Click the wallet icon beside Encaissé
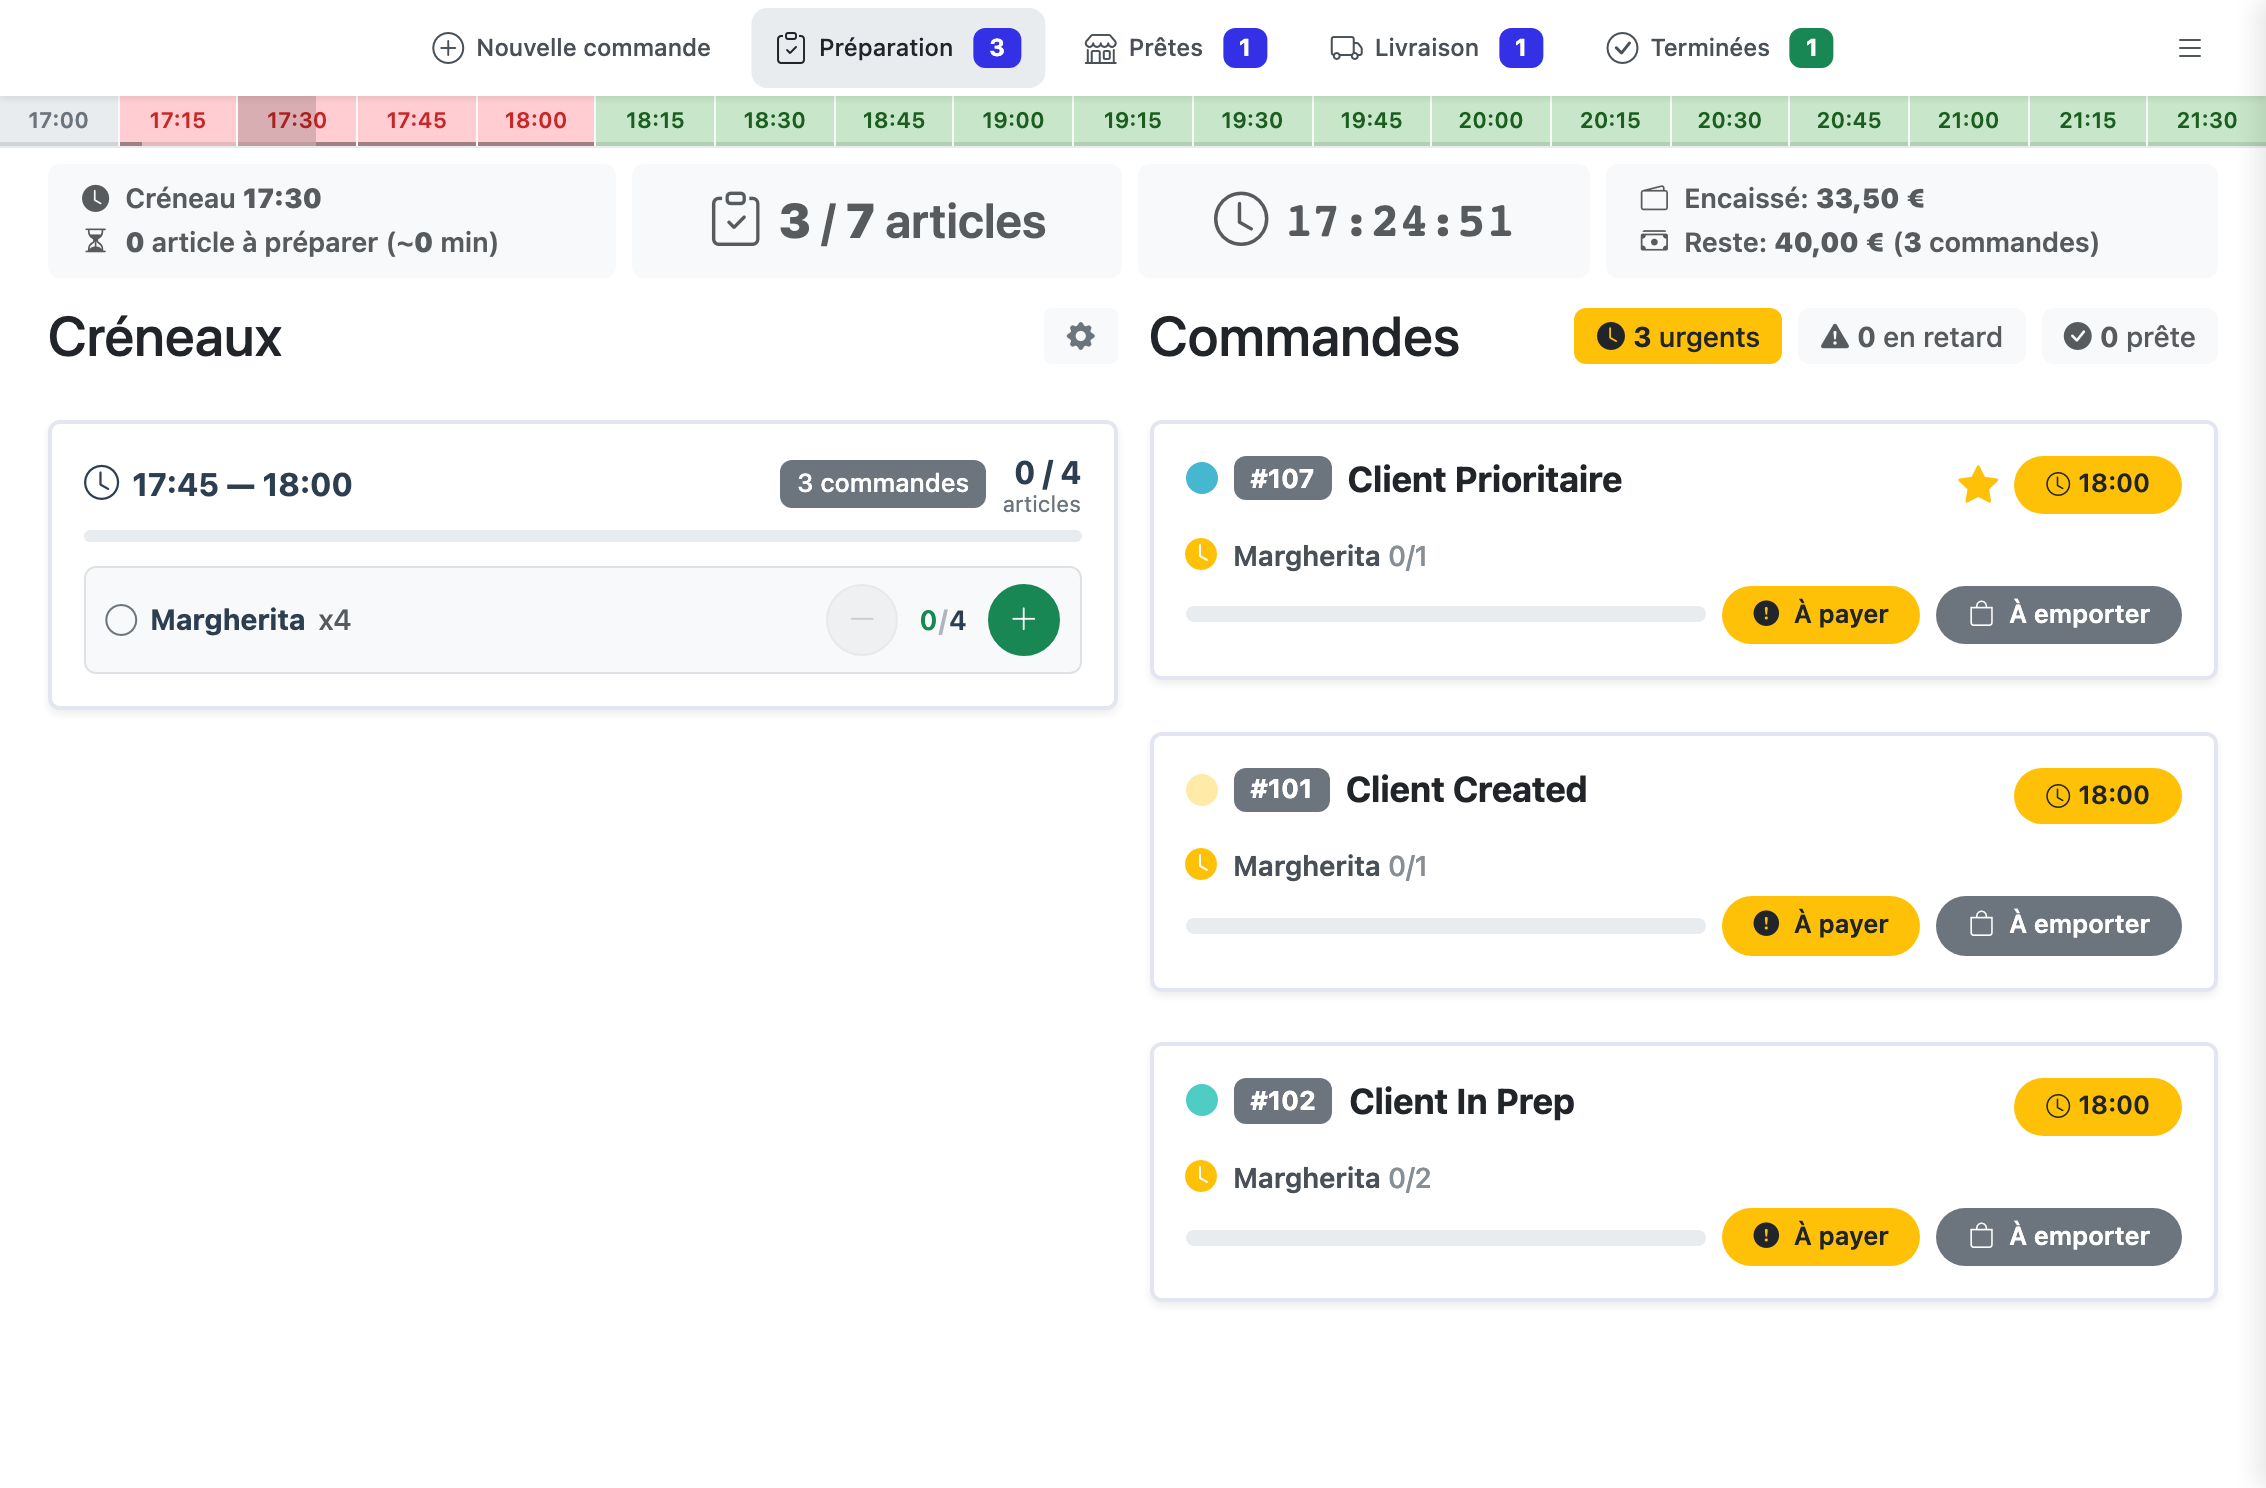Screen dimensions: 2266x1488 click(x=1654, y=198)
